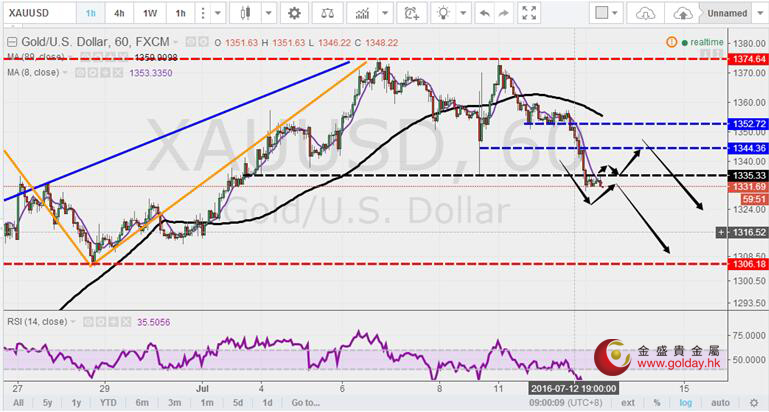Remove the RSI (14, close) indicator
Screen dimensions: 769x412
126,322
